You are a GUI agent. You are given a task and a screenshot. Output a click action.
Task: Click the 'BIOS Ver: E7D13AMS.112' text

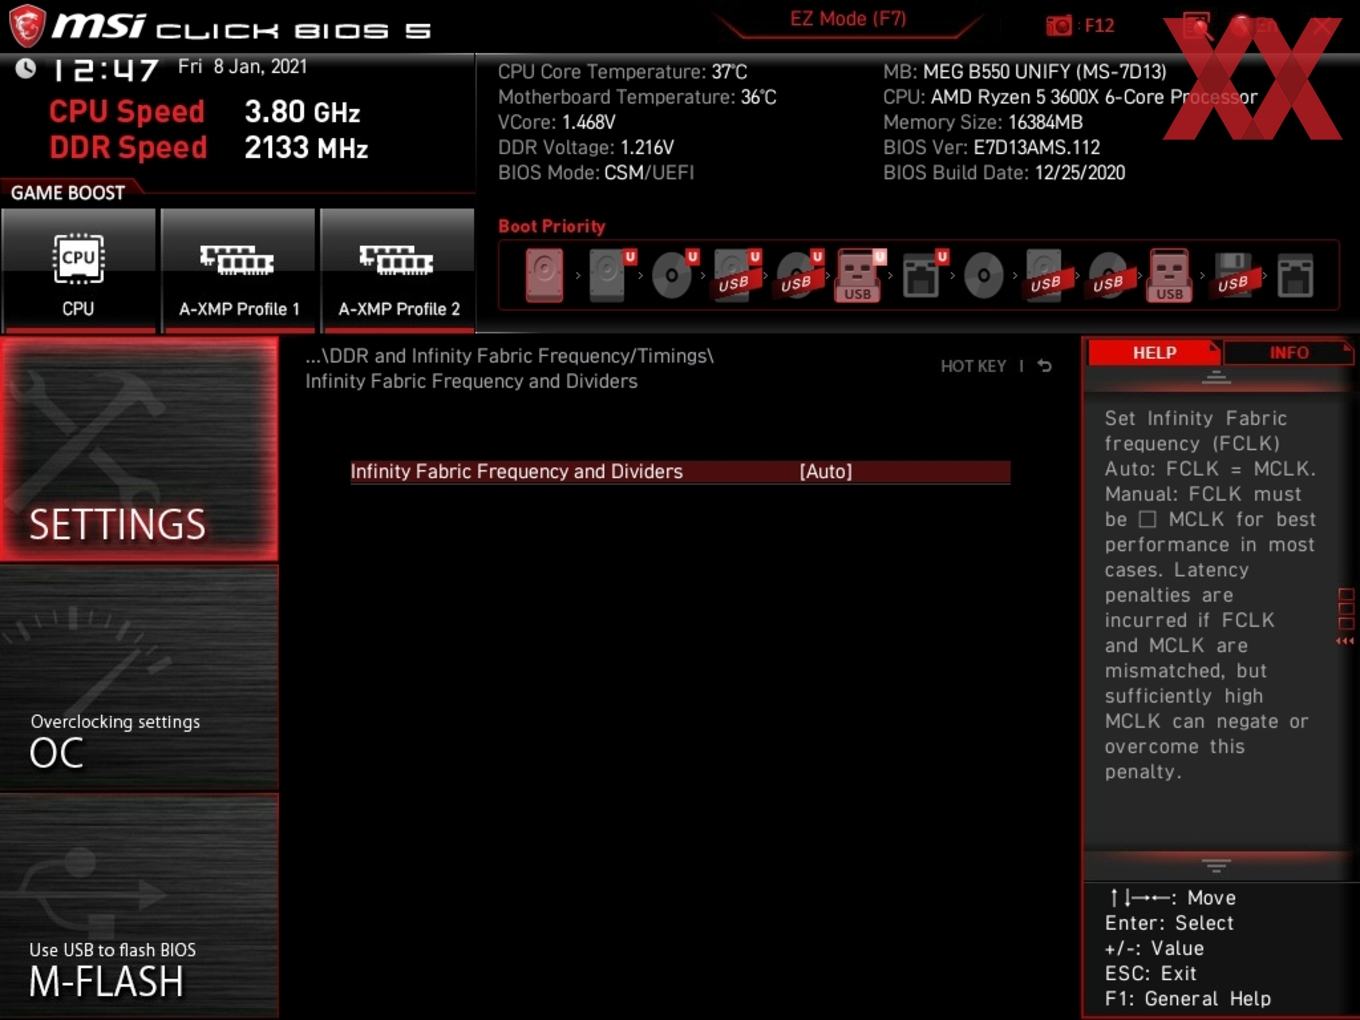(991, 148)
